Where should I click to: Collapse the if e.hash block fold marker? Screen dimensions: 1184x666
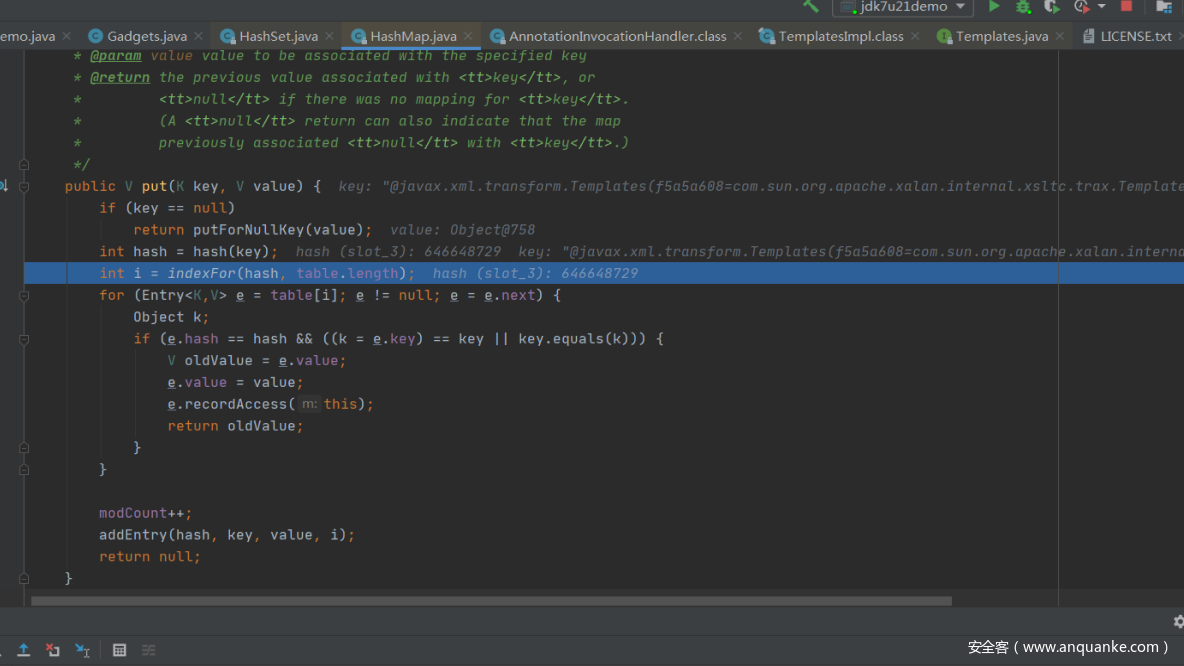(x=24, y=339)
